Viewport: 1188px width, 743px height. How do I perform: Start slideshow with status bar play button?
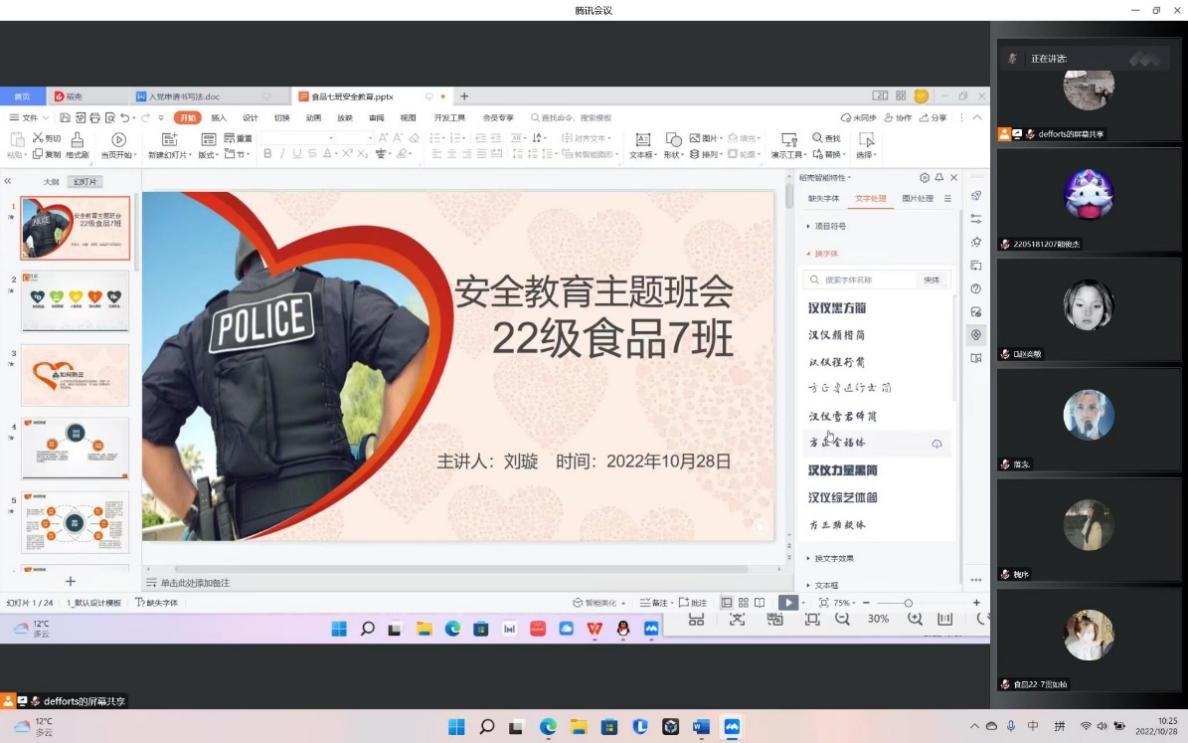[x=787, y=603]
